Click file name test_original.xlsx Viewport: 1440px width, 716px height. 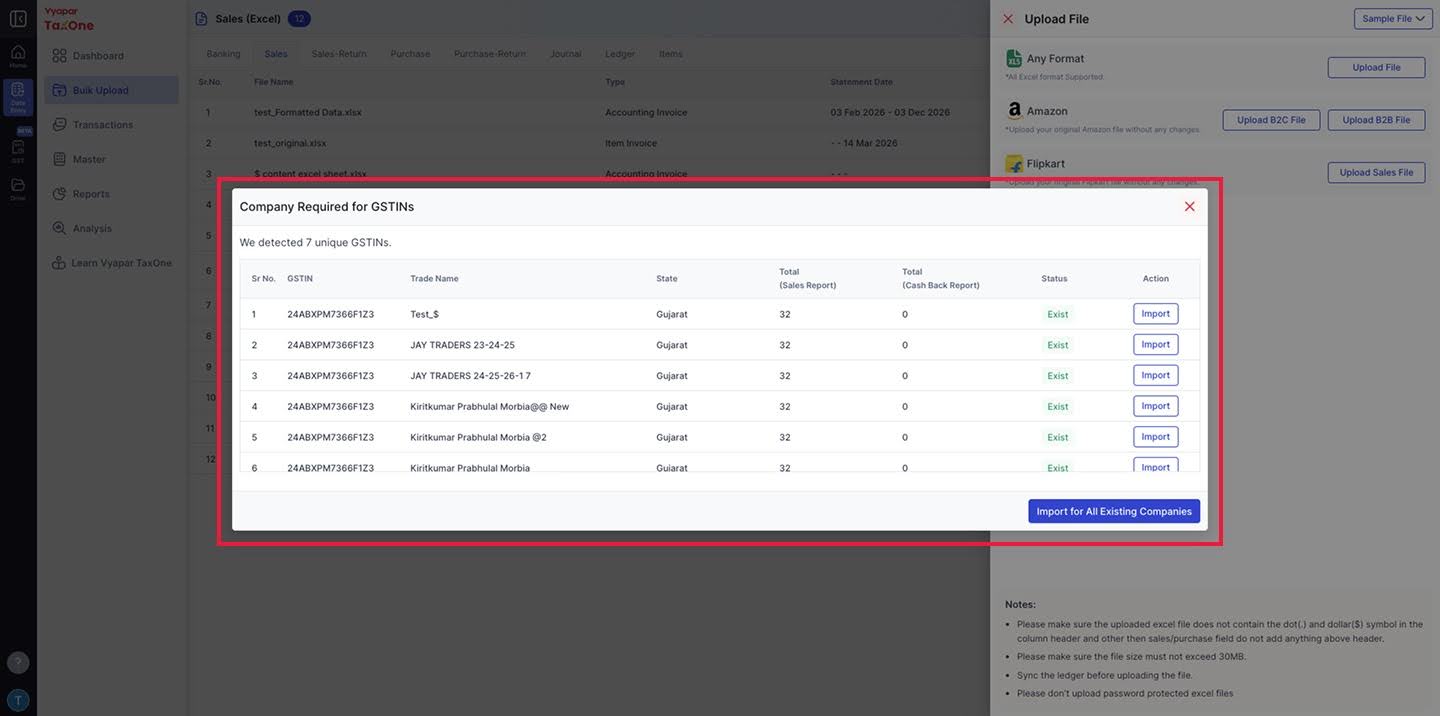coord(290,143)
